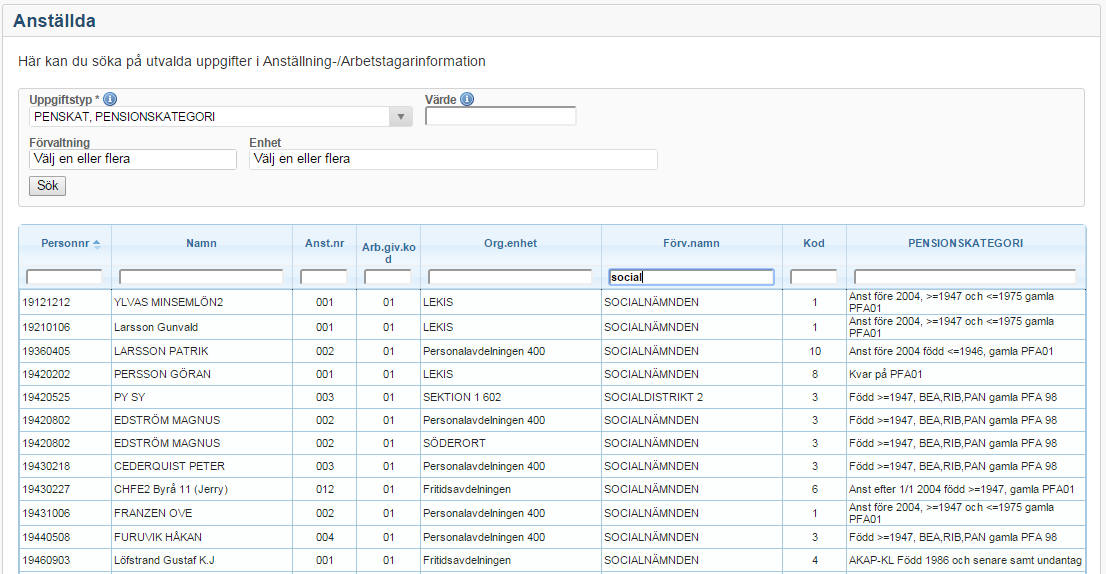Click the Förv.namn column header
Image resolution: width=1106 pixels, height=574 pixels.
tap(691, 243)
